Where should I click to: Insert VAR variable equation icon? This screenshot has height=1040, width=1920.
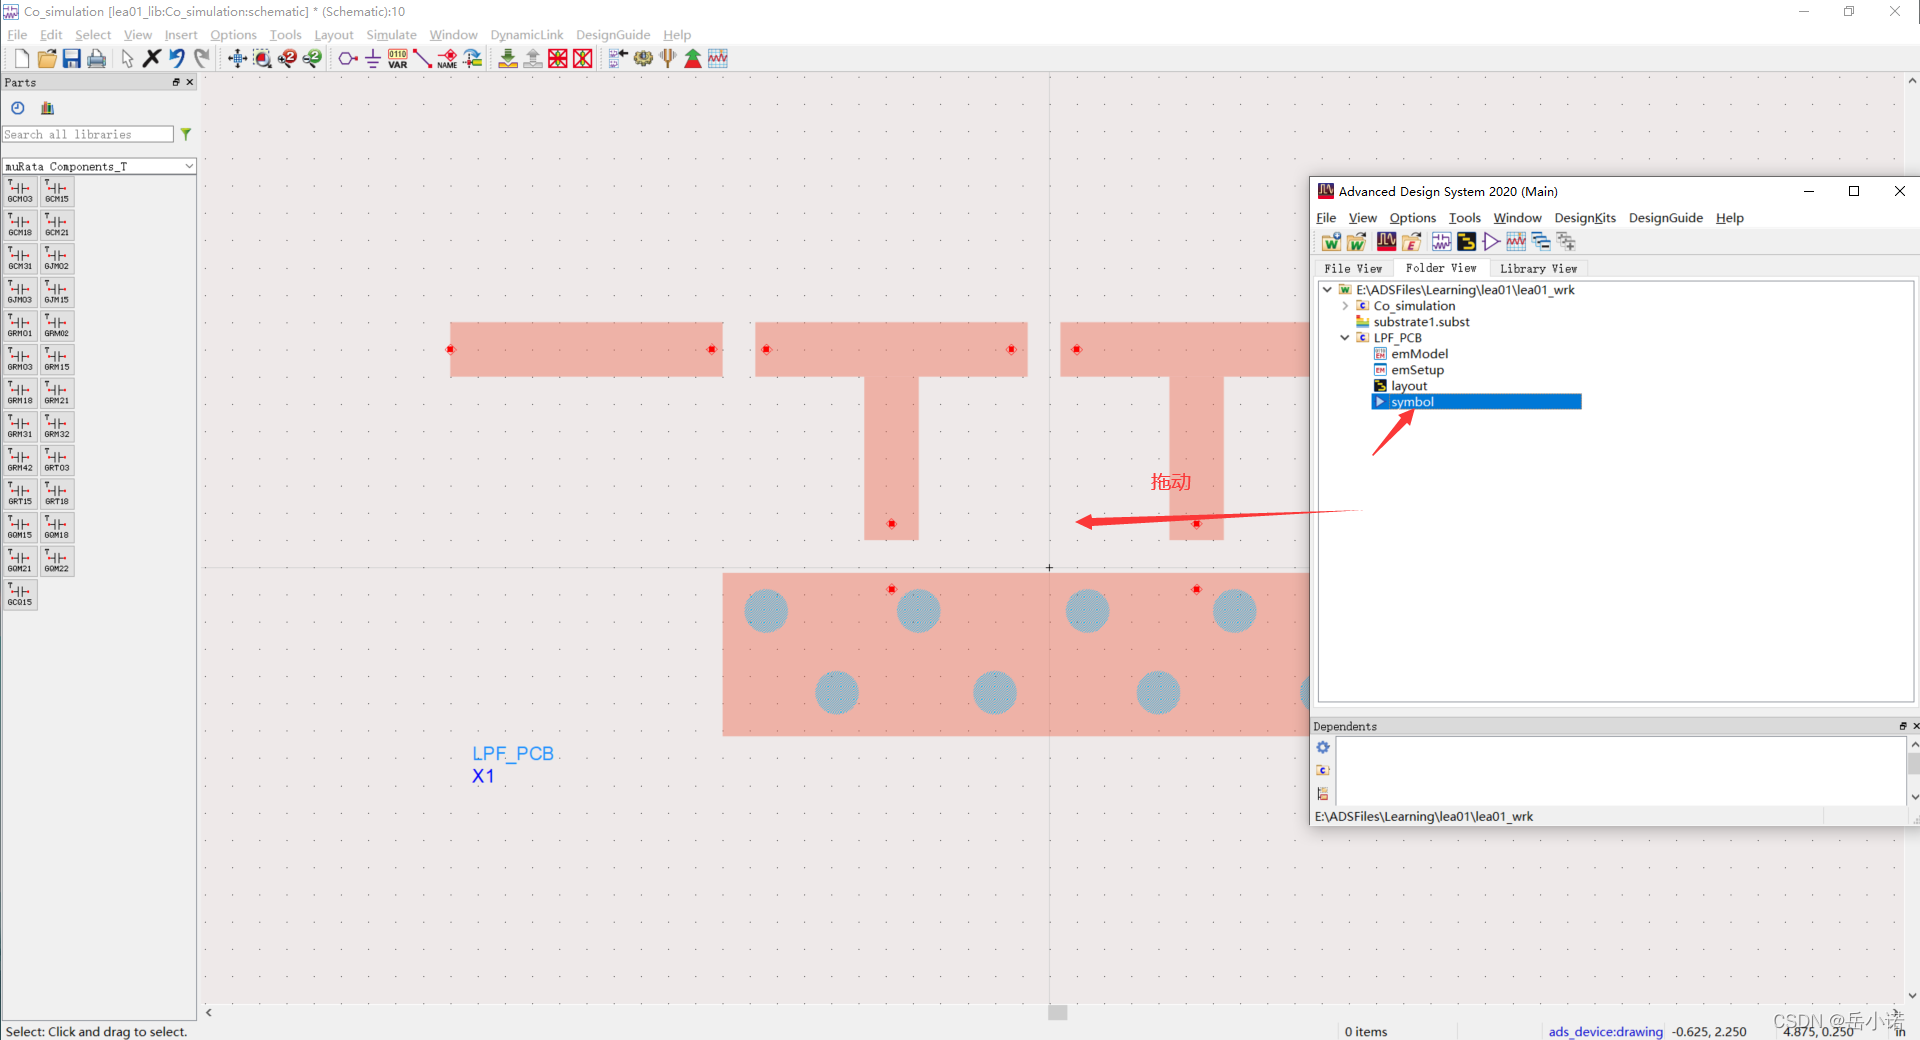tap(397, 59)
